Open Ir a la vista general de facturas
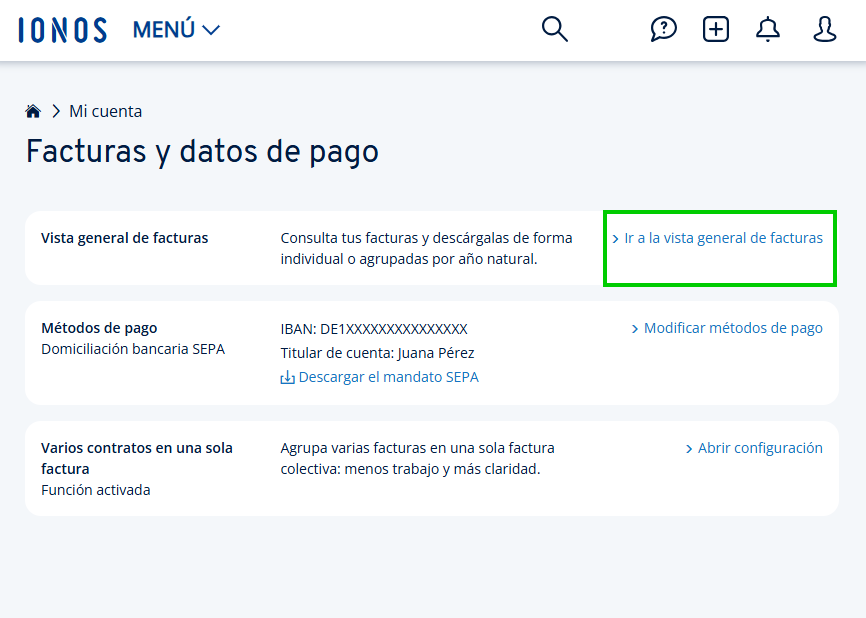The height and width of the screenshot is (618, 866). click(x=723, y=238)
